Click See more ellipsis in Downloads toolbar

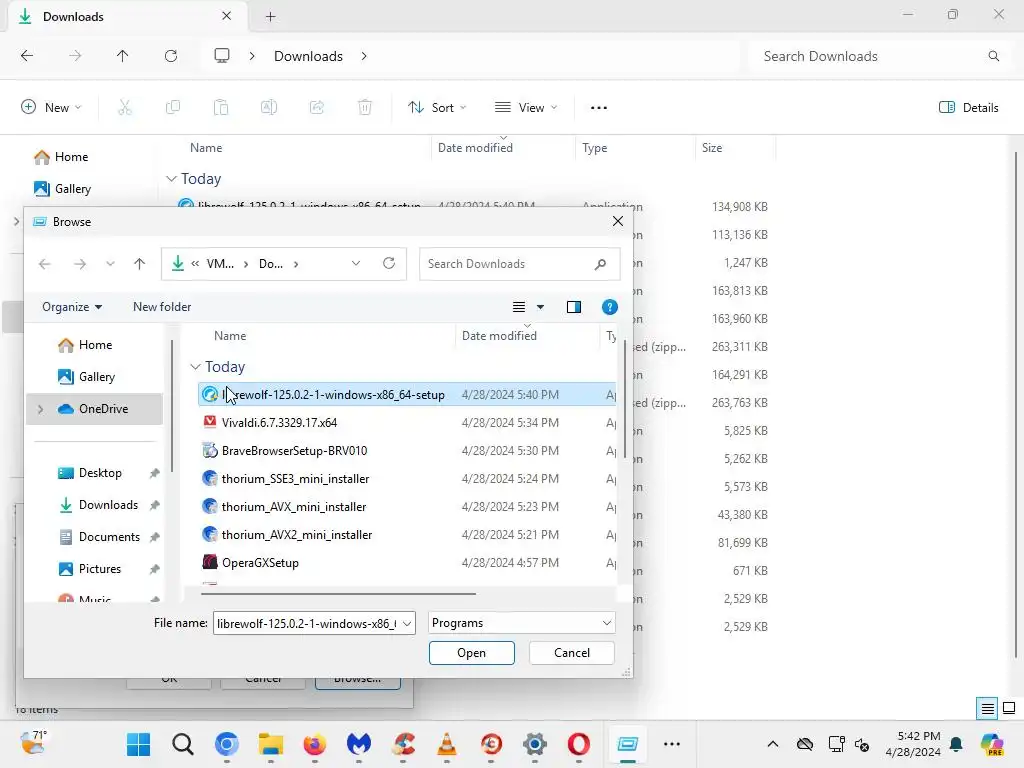tap(599, 108)
